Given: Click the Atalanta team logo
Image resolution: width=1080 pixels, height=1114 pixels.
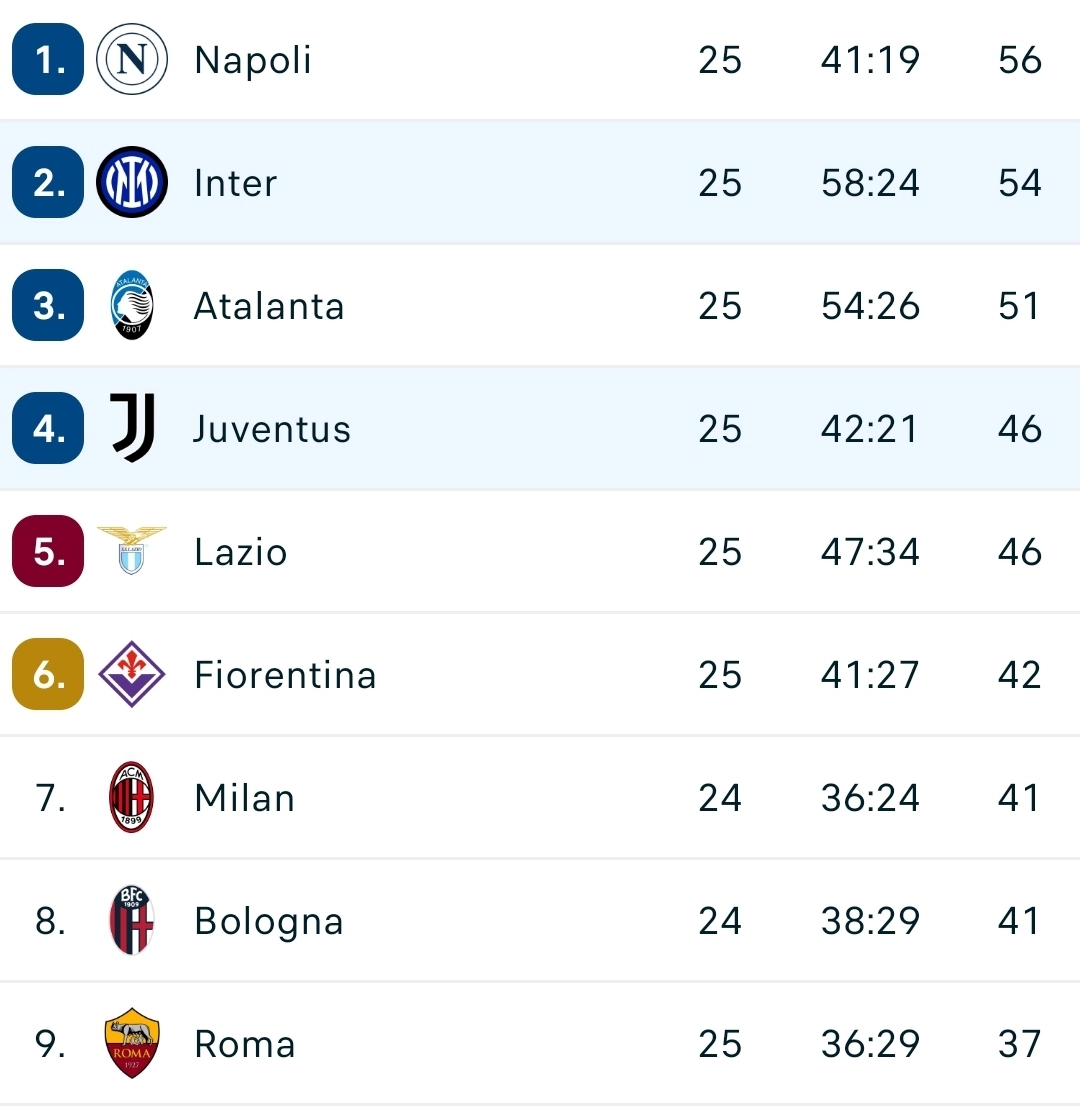Looking at the screenshot, I should (130, 305).
